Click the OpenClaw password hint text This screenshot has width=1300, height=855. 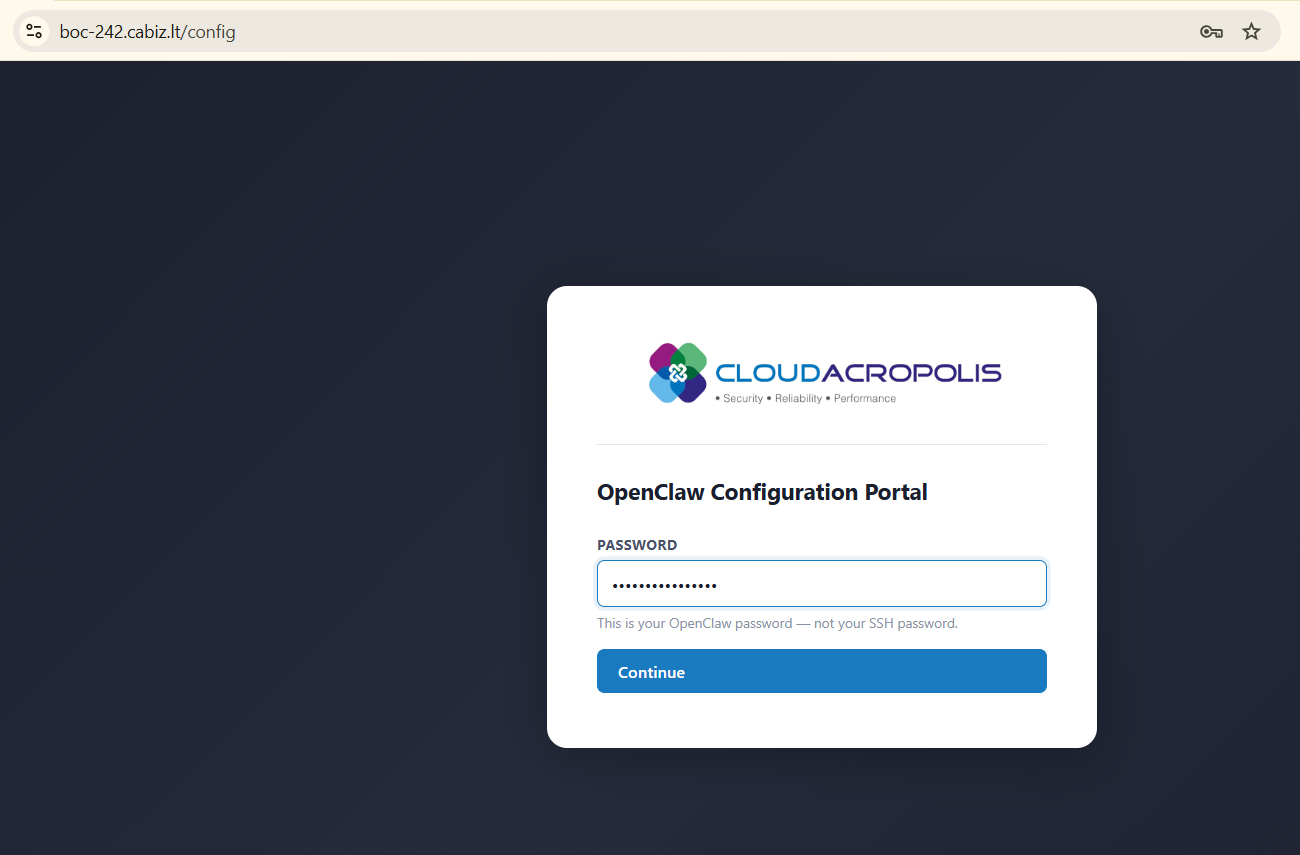777,623
